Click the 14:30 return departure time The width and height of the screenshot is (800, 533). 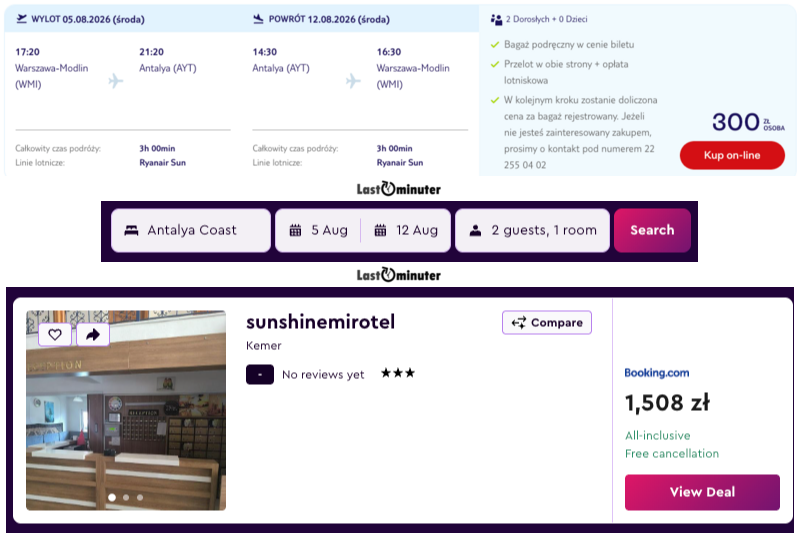point(265,52)
